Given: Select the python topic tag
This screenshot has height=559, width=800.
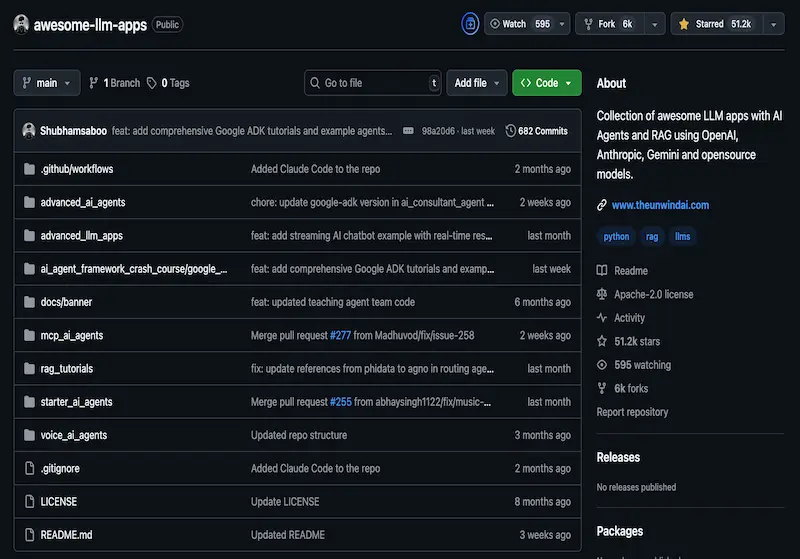Looking at the screenshot, I should pyautogui.click(x=616, y=237).
